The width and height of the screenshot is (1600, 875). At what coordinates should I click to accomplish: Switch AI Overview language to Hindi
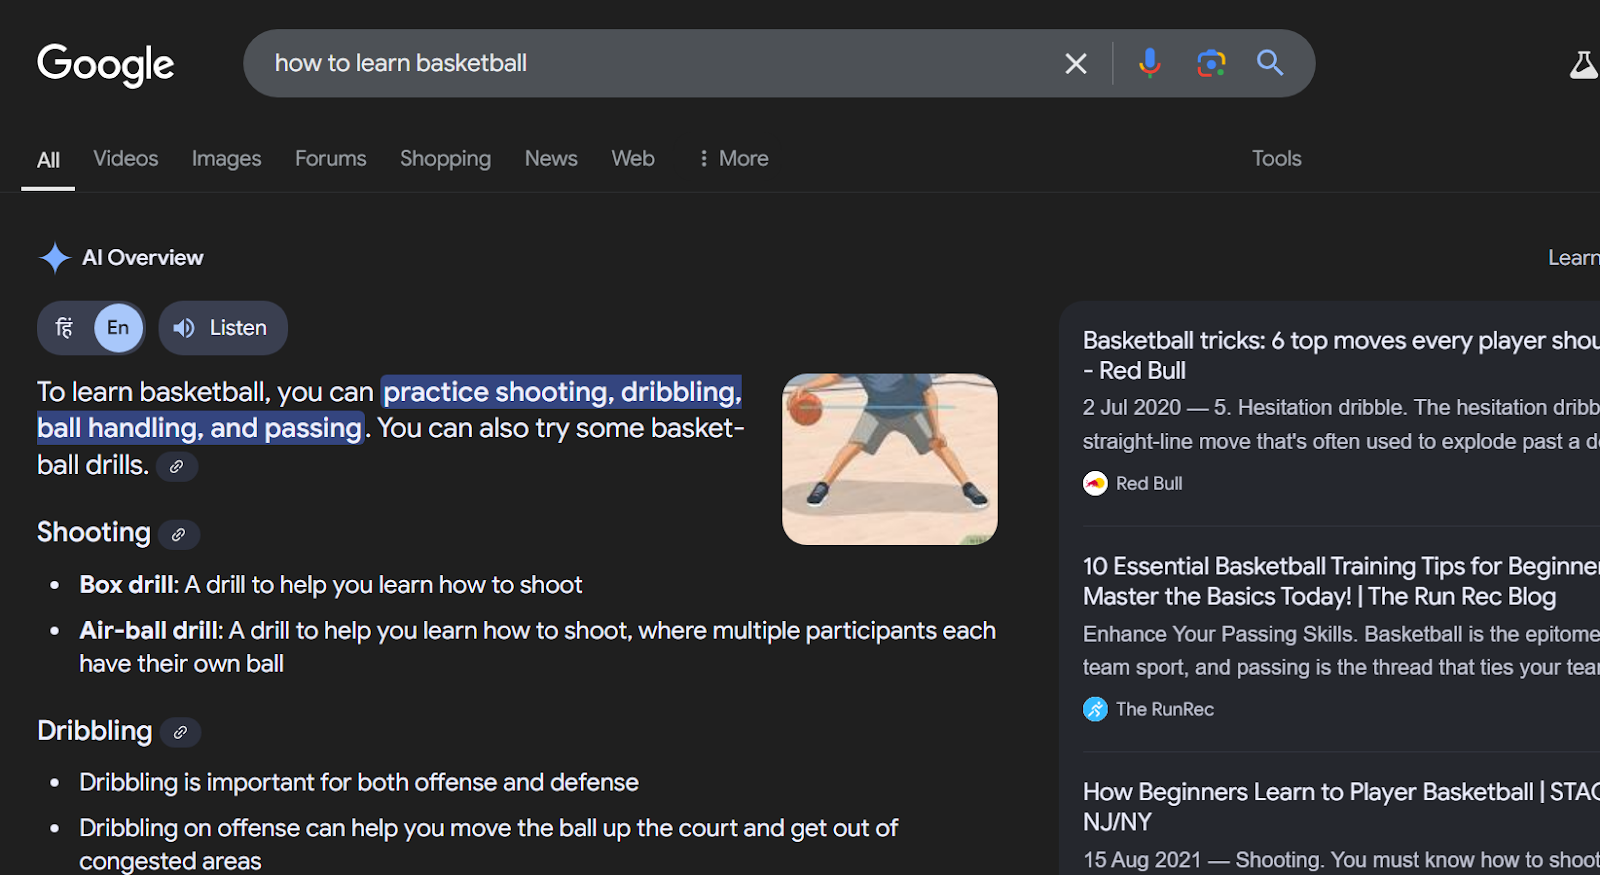tap(65, 328)
